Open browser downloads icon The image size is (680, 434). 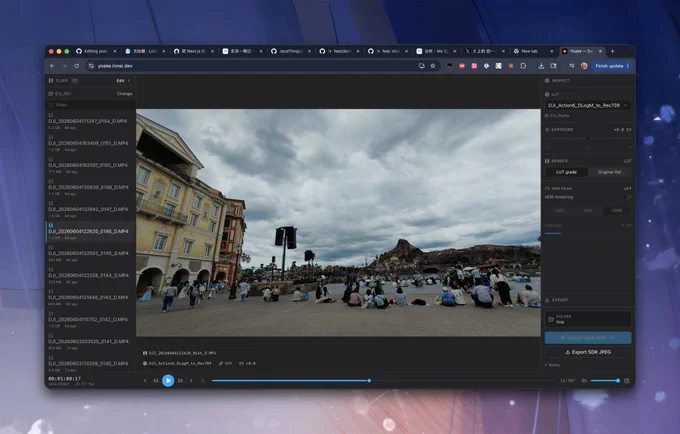click(541, 66)
